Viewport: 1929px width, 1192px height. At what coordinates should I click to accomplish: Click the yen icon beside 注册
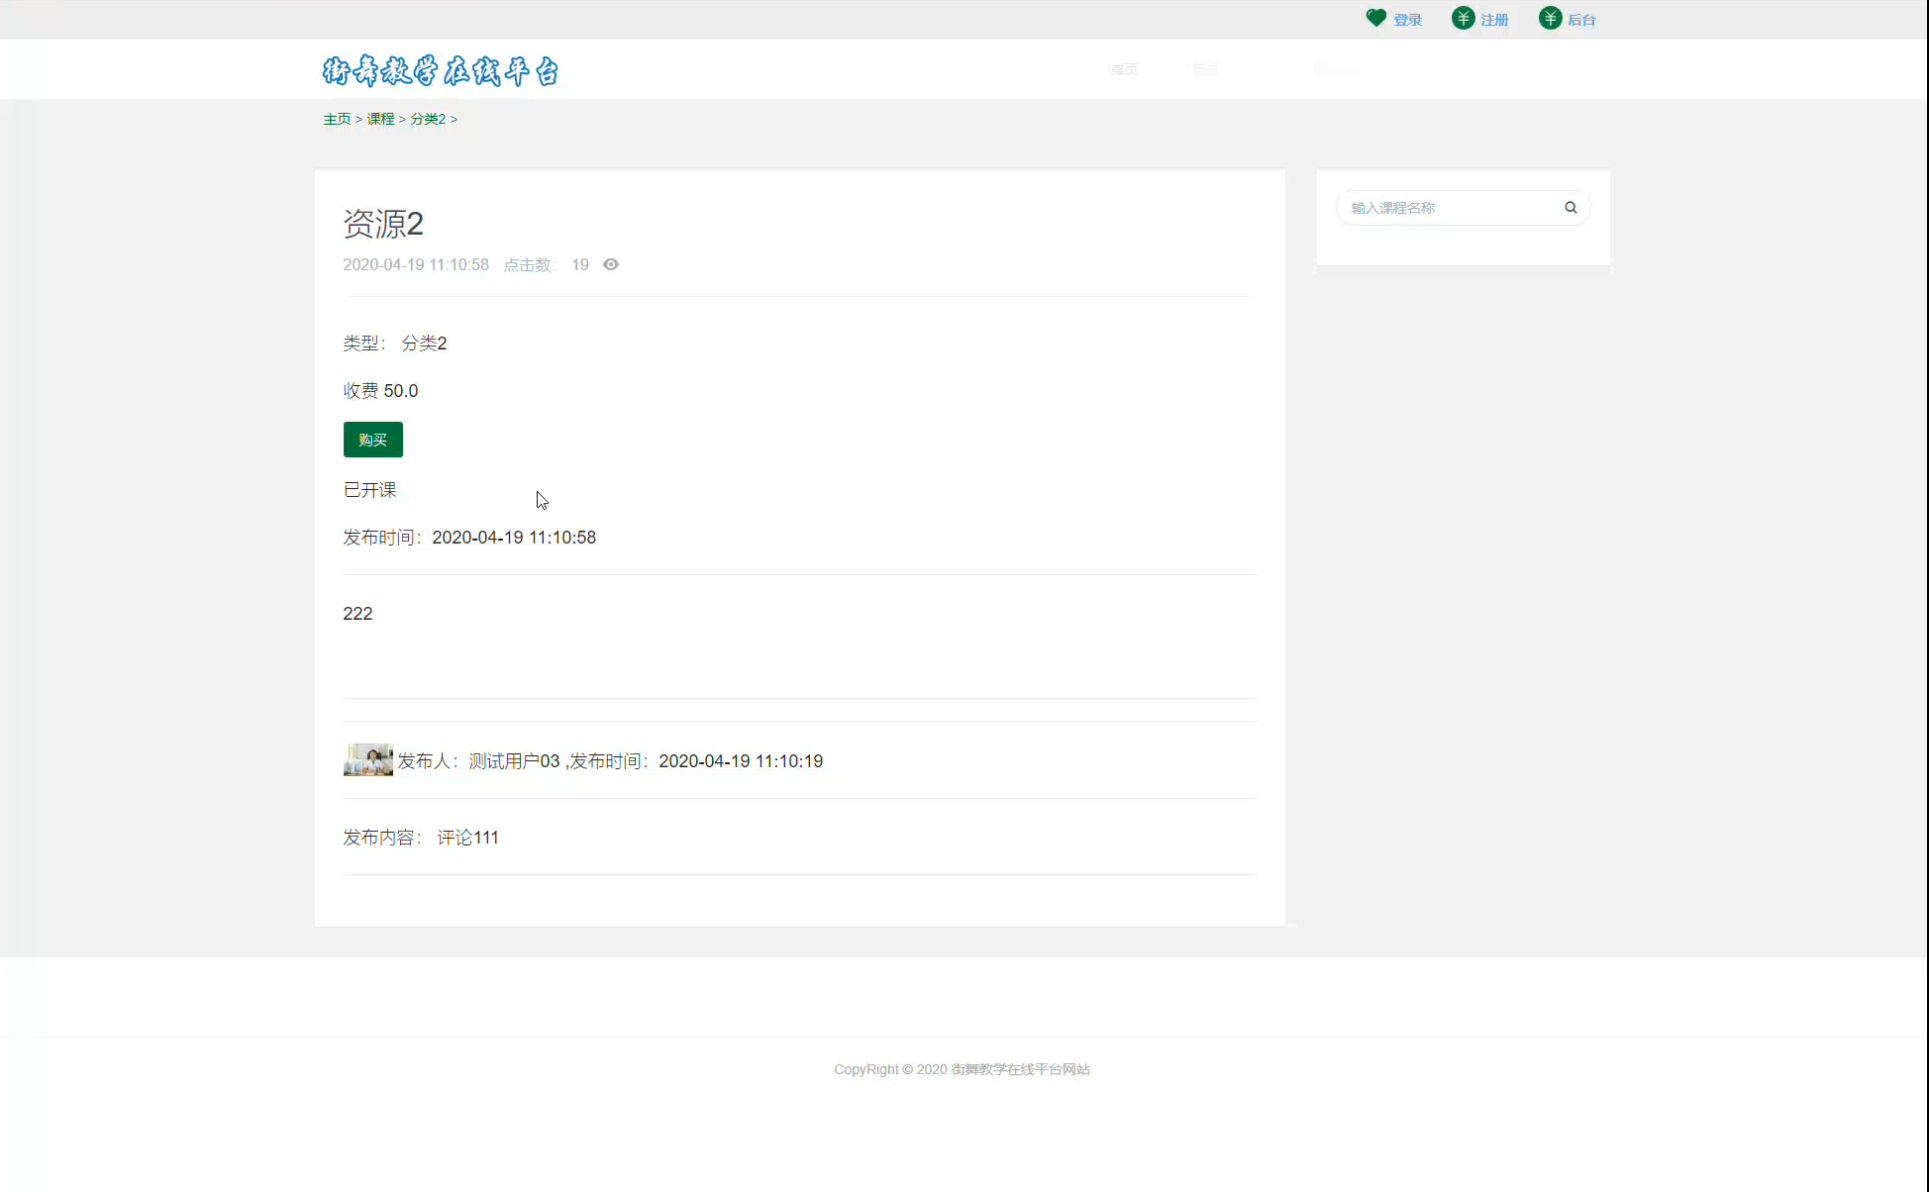pos(1463,18)
